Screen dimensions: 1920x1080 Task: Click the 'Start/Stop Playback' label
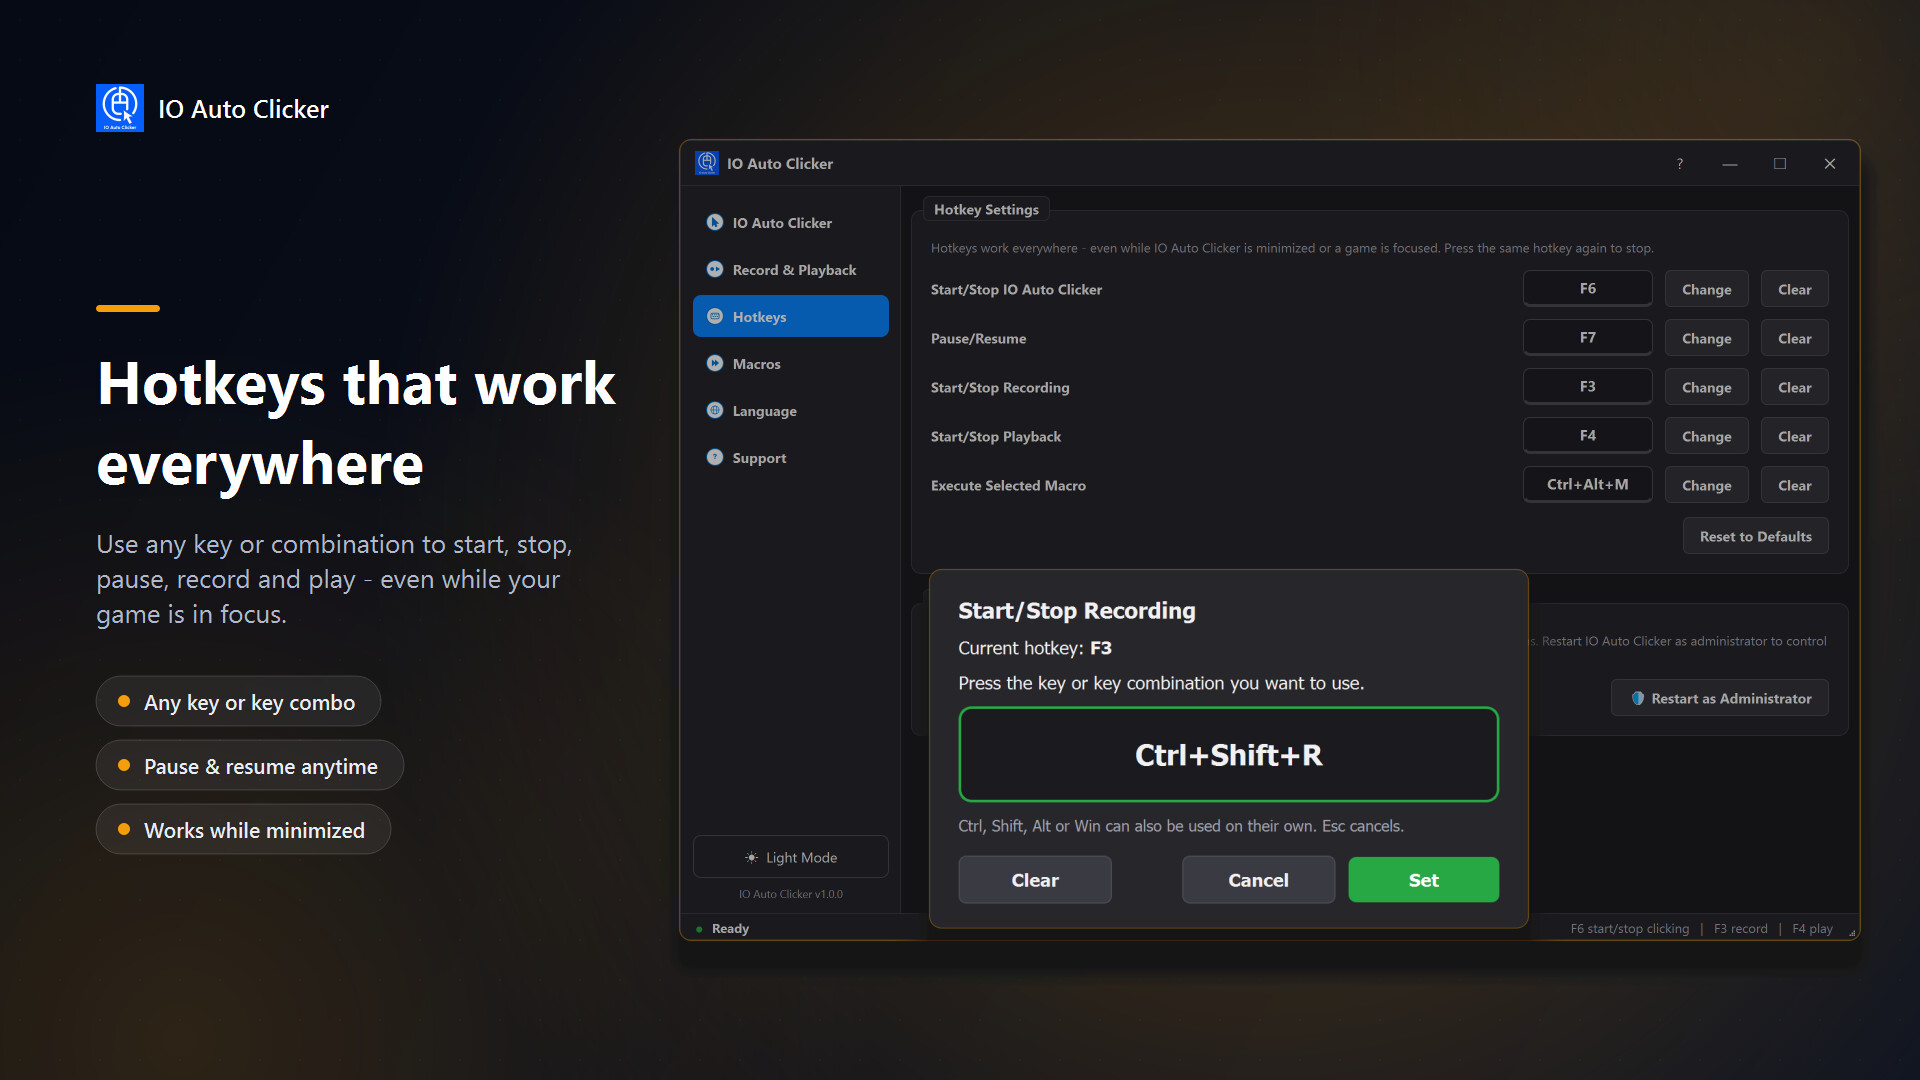pos(996,436)
